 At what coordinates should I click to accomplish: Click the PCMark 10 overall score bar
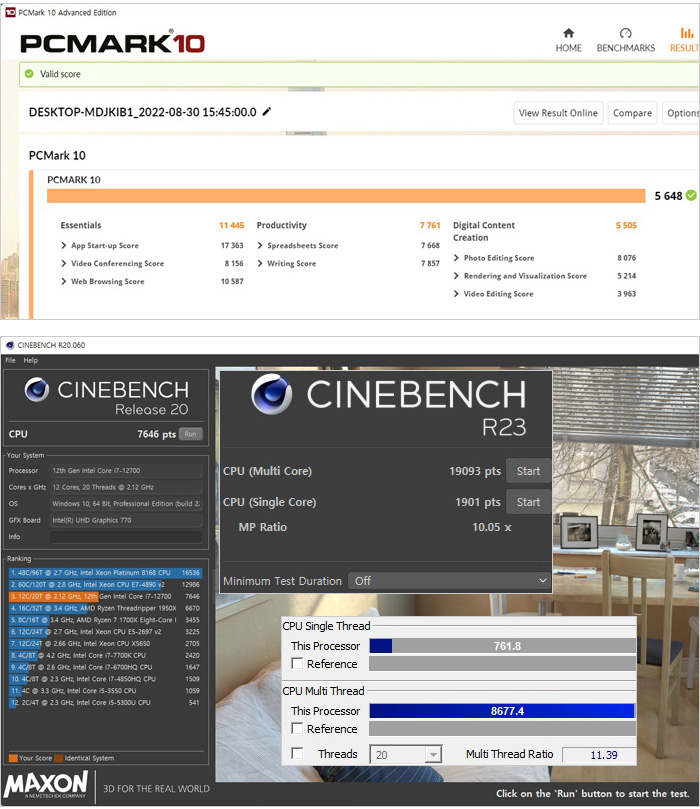tap(346, 196)
